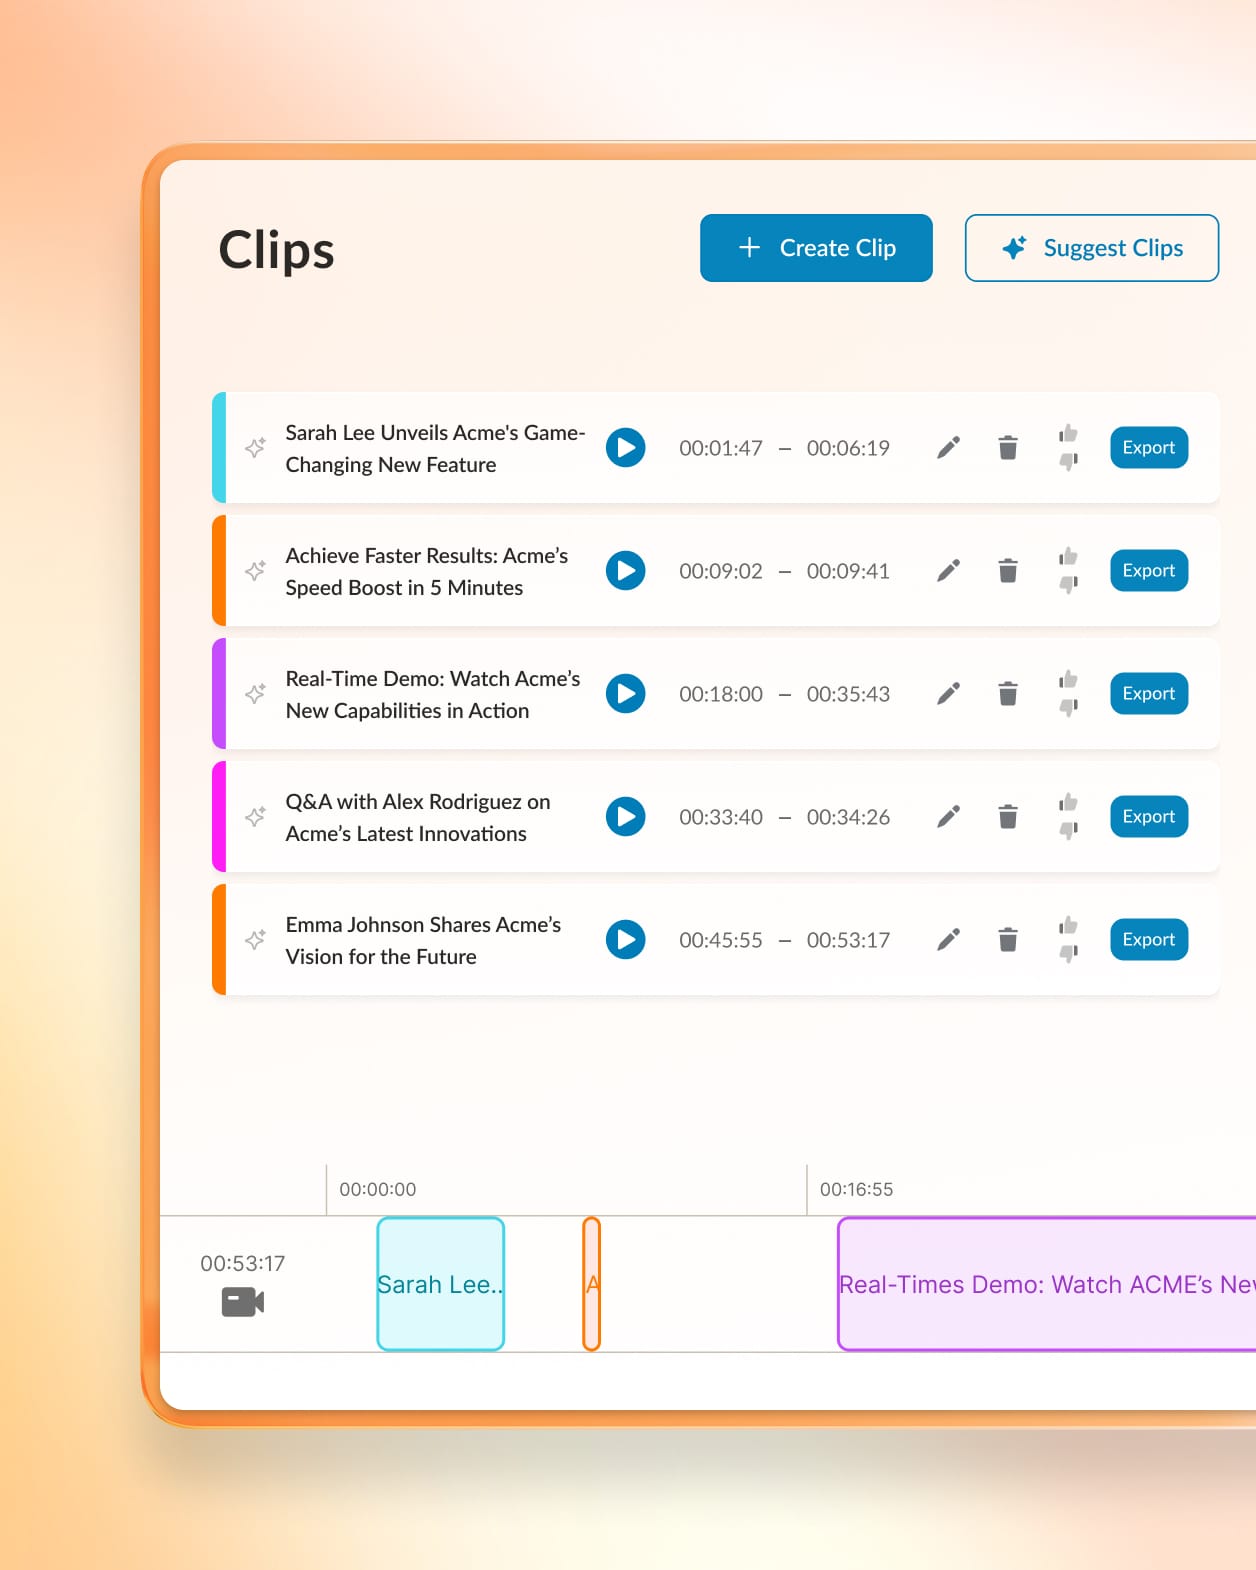This screenshot has height=1570, width=1256.
Task: Click the sparkle icon beside Q&A with Alex Rodriguez
Action: [x=256, y=817]
